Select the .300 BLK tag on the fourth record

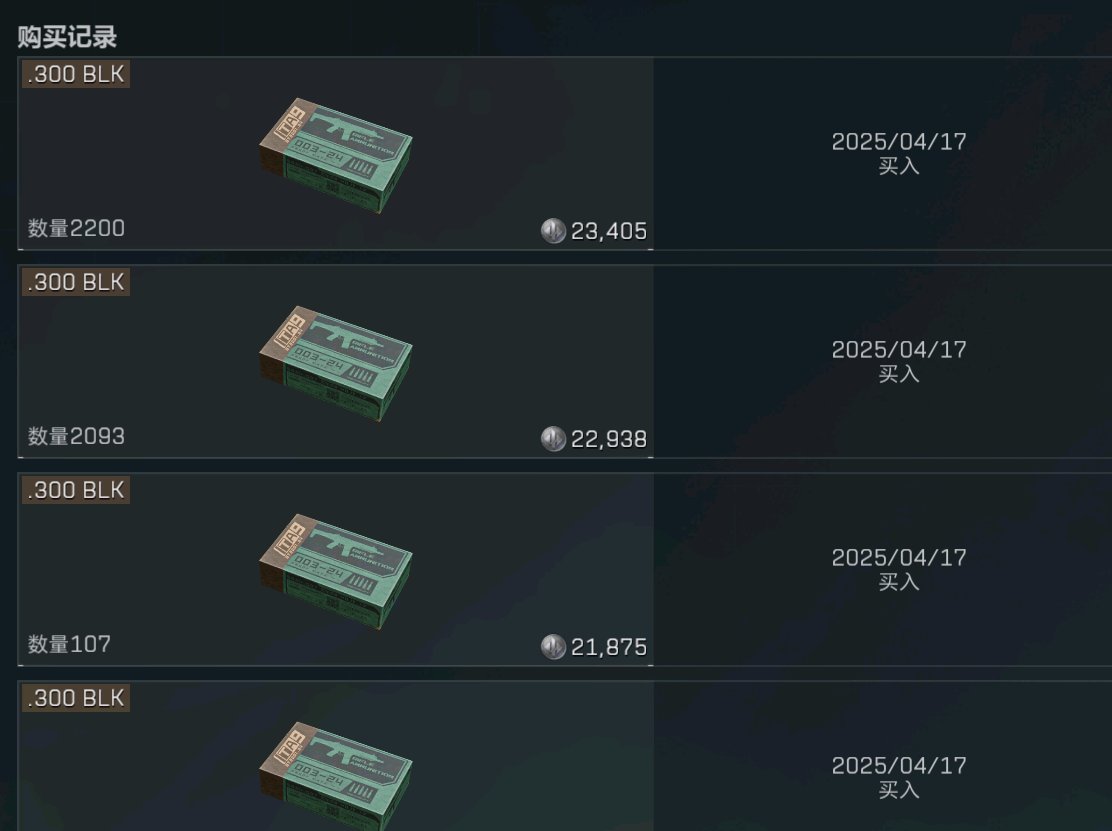pyautogui.click(x=75, y=698)
